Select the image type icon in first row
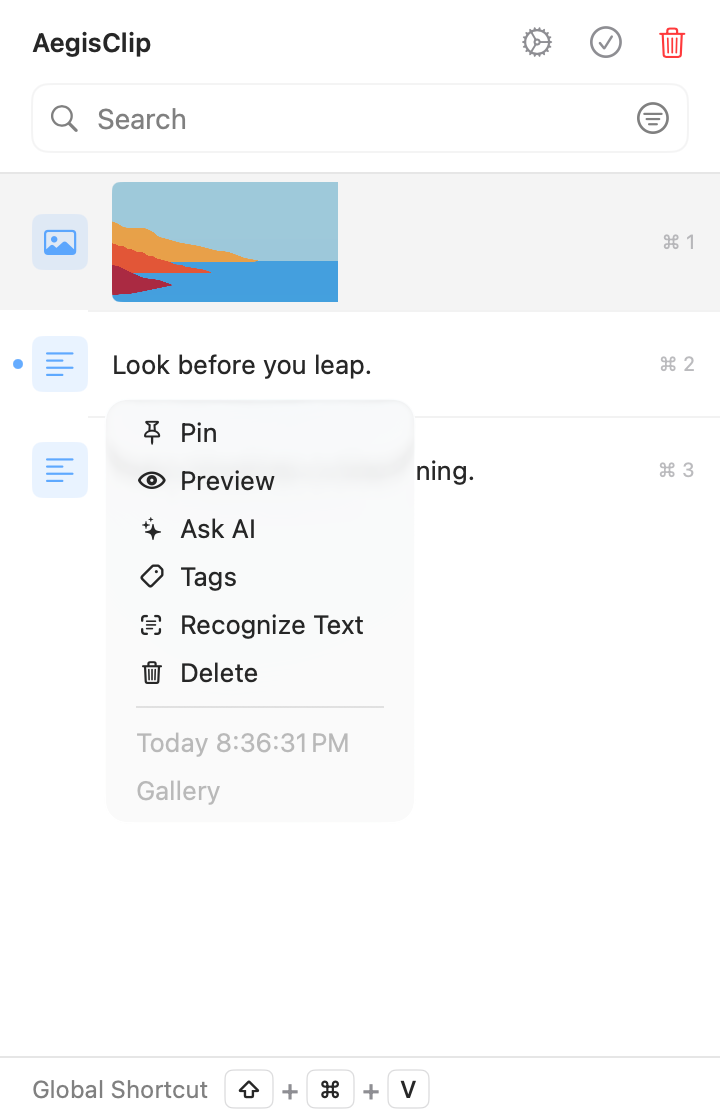 click(x=60, y=242)
